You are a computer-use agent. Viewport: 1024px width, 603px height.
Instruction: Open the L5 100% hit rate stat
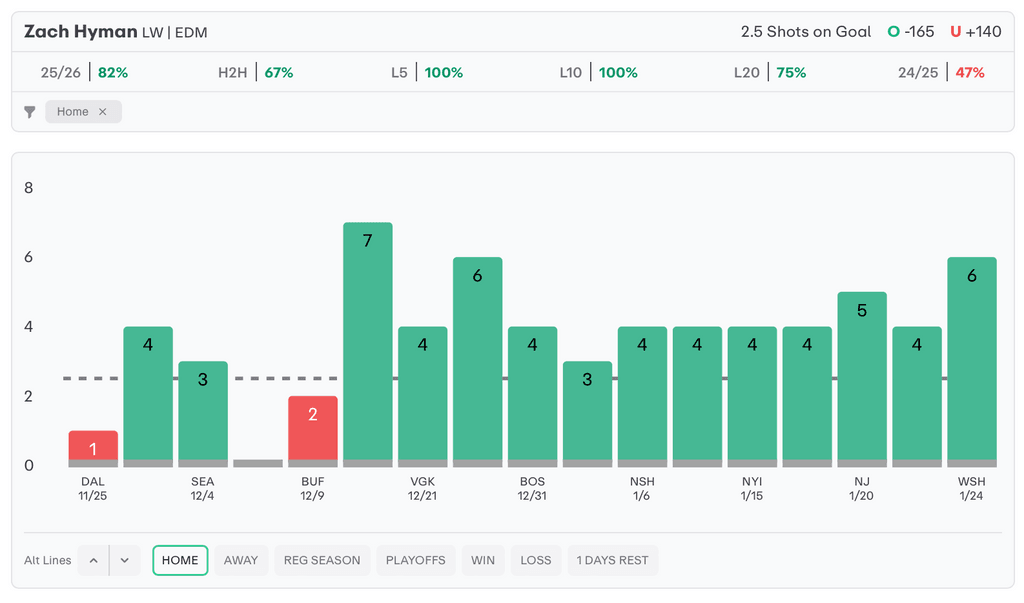tap(426, 73)
